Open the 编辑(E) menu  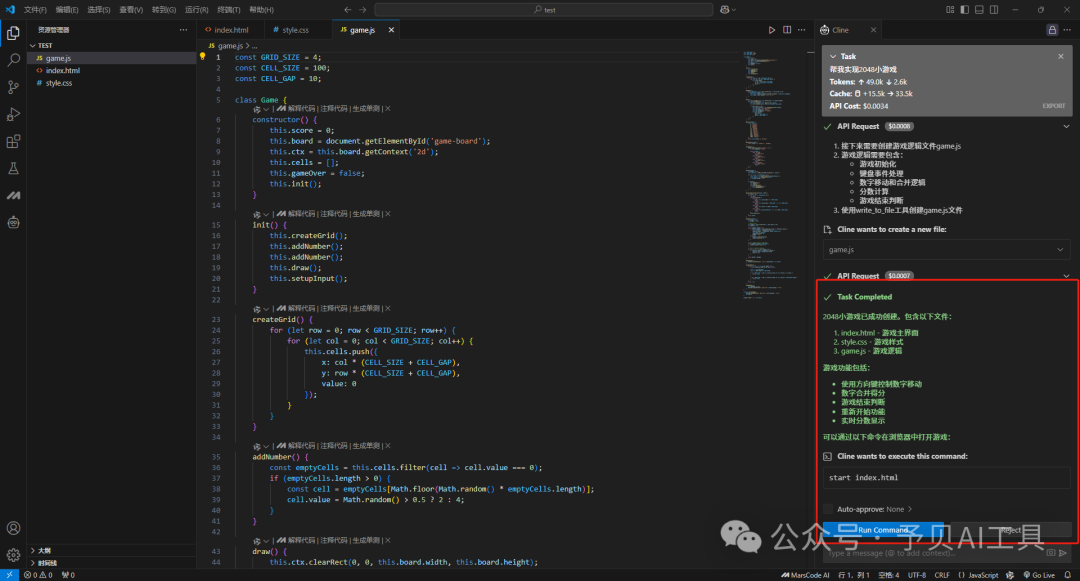coord(67,10)
